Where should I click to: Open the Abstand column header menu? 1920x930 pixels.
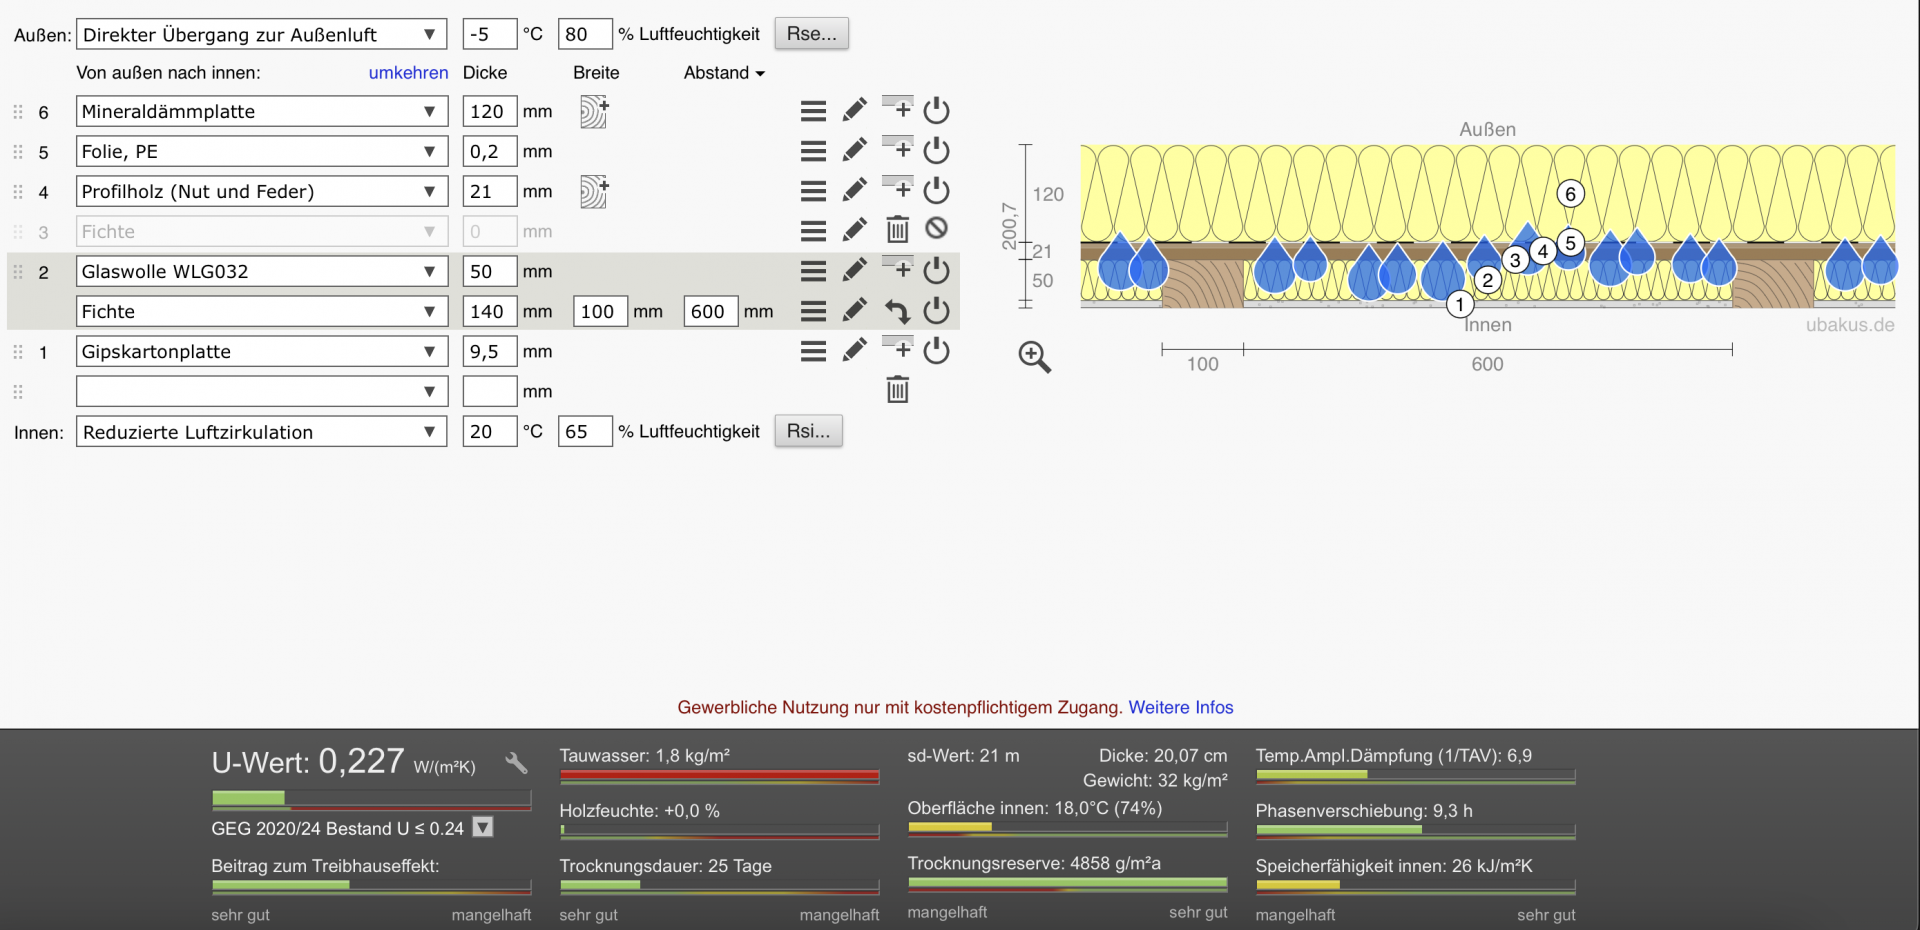[724, 73]
